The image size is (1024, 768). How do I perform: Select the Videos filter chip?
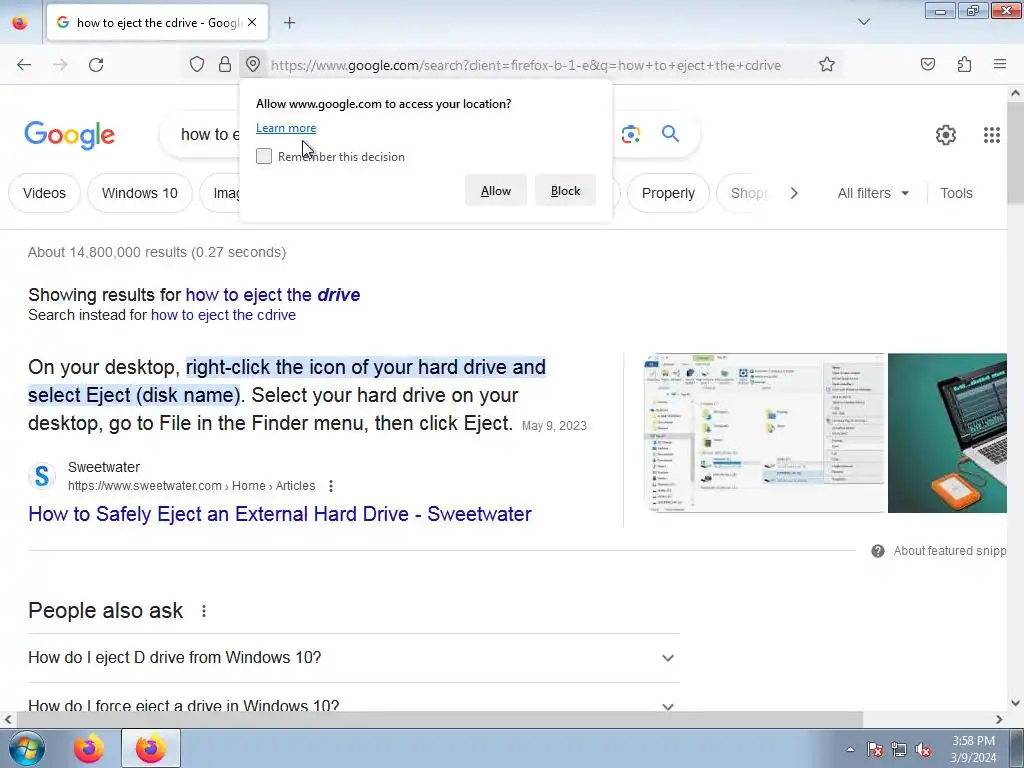pos(44,193)
